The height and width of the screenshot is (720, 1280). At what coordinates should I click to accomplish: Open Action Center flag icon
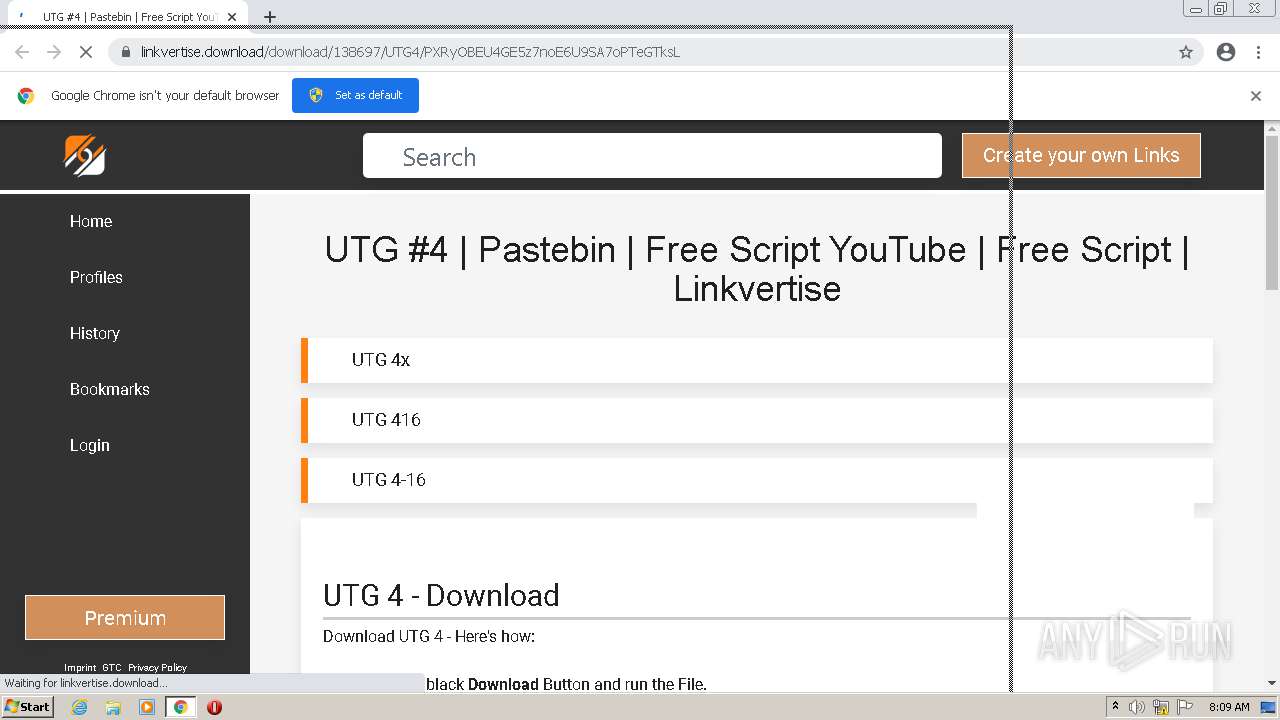click(1185, 707)
